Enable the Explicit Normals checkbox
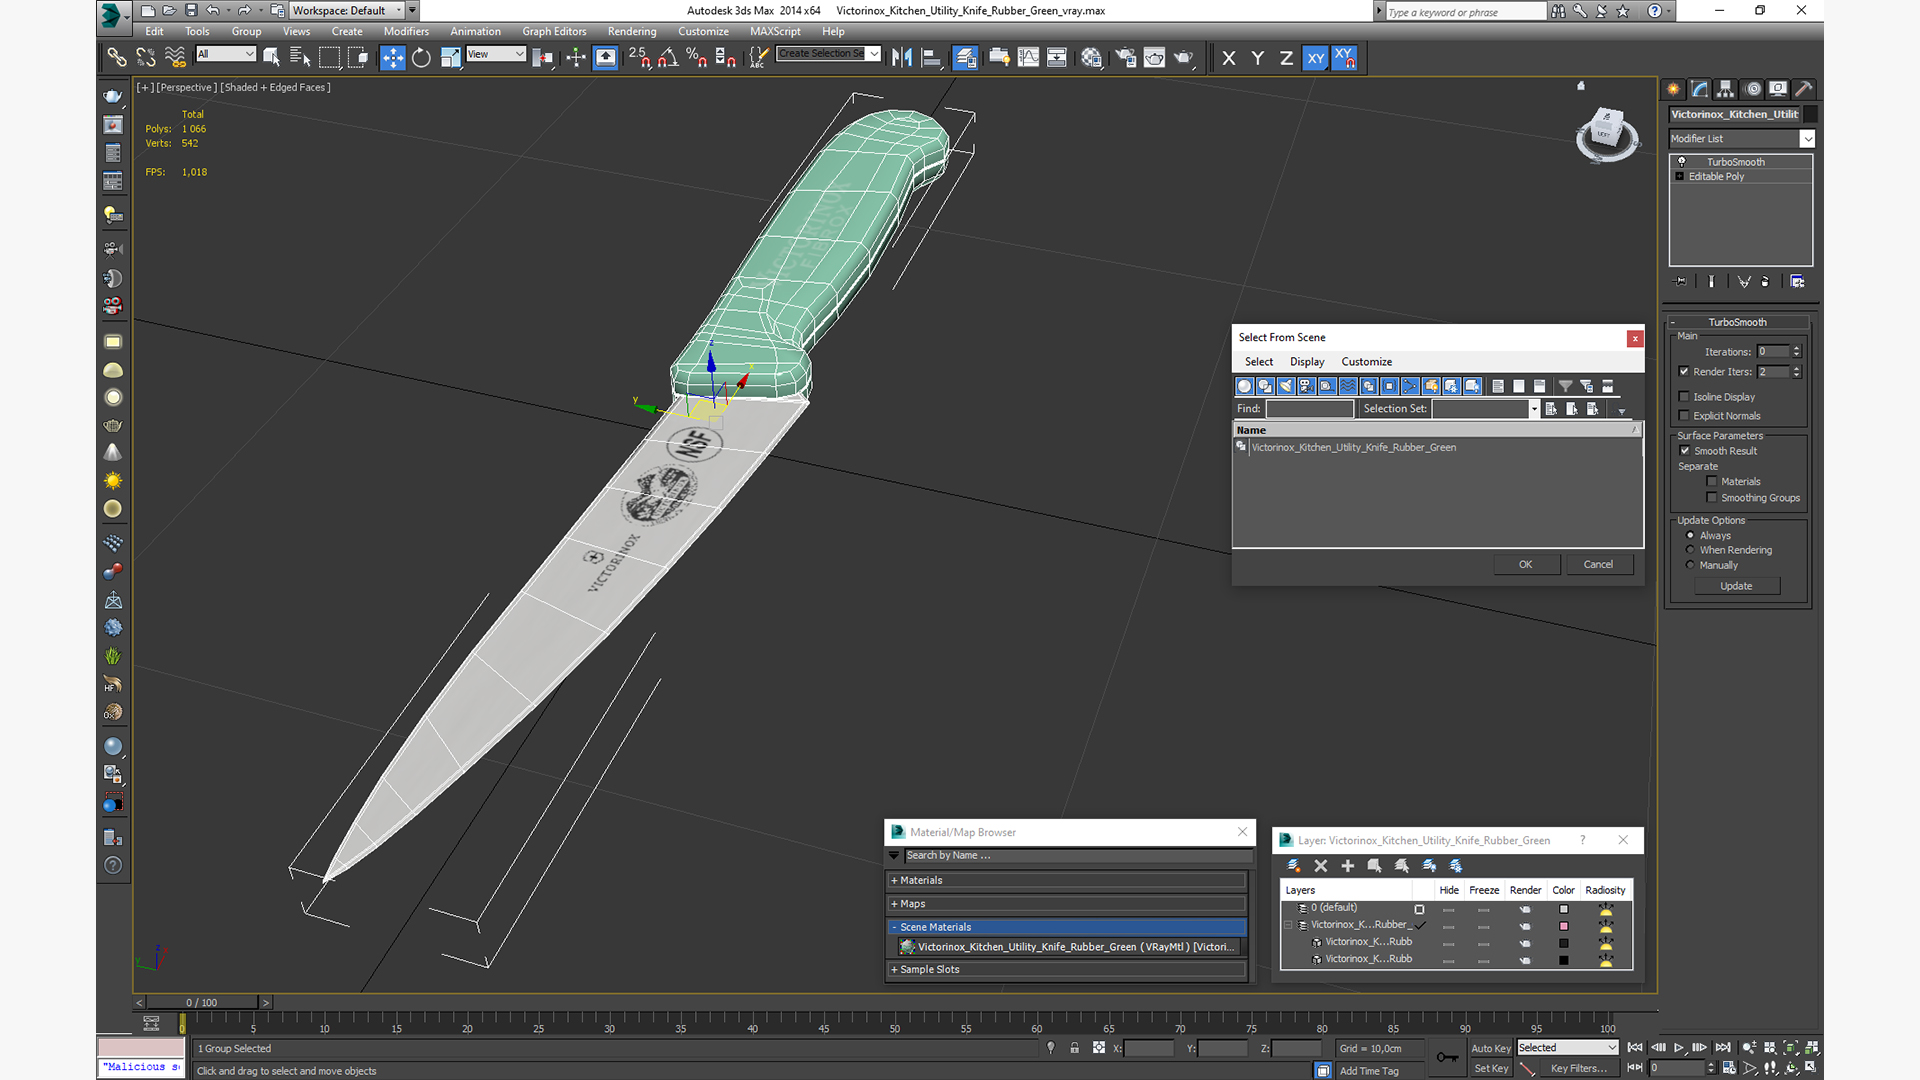Viewport: 1920px width, 1080px height. click(x=1684, y=416)
